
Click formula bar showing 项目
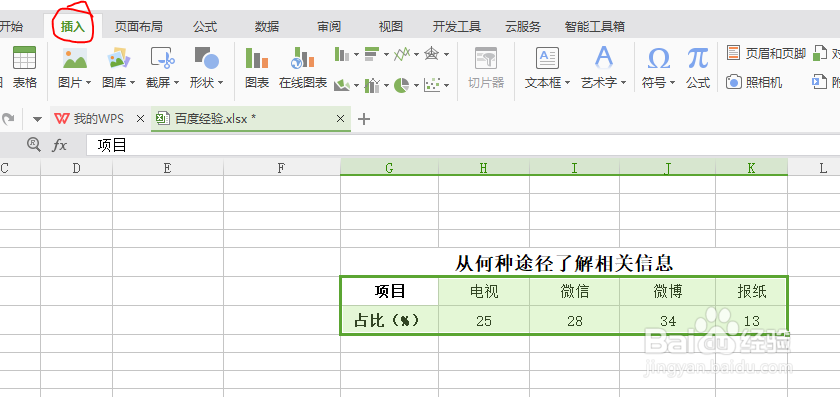point(463,145)
